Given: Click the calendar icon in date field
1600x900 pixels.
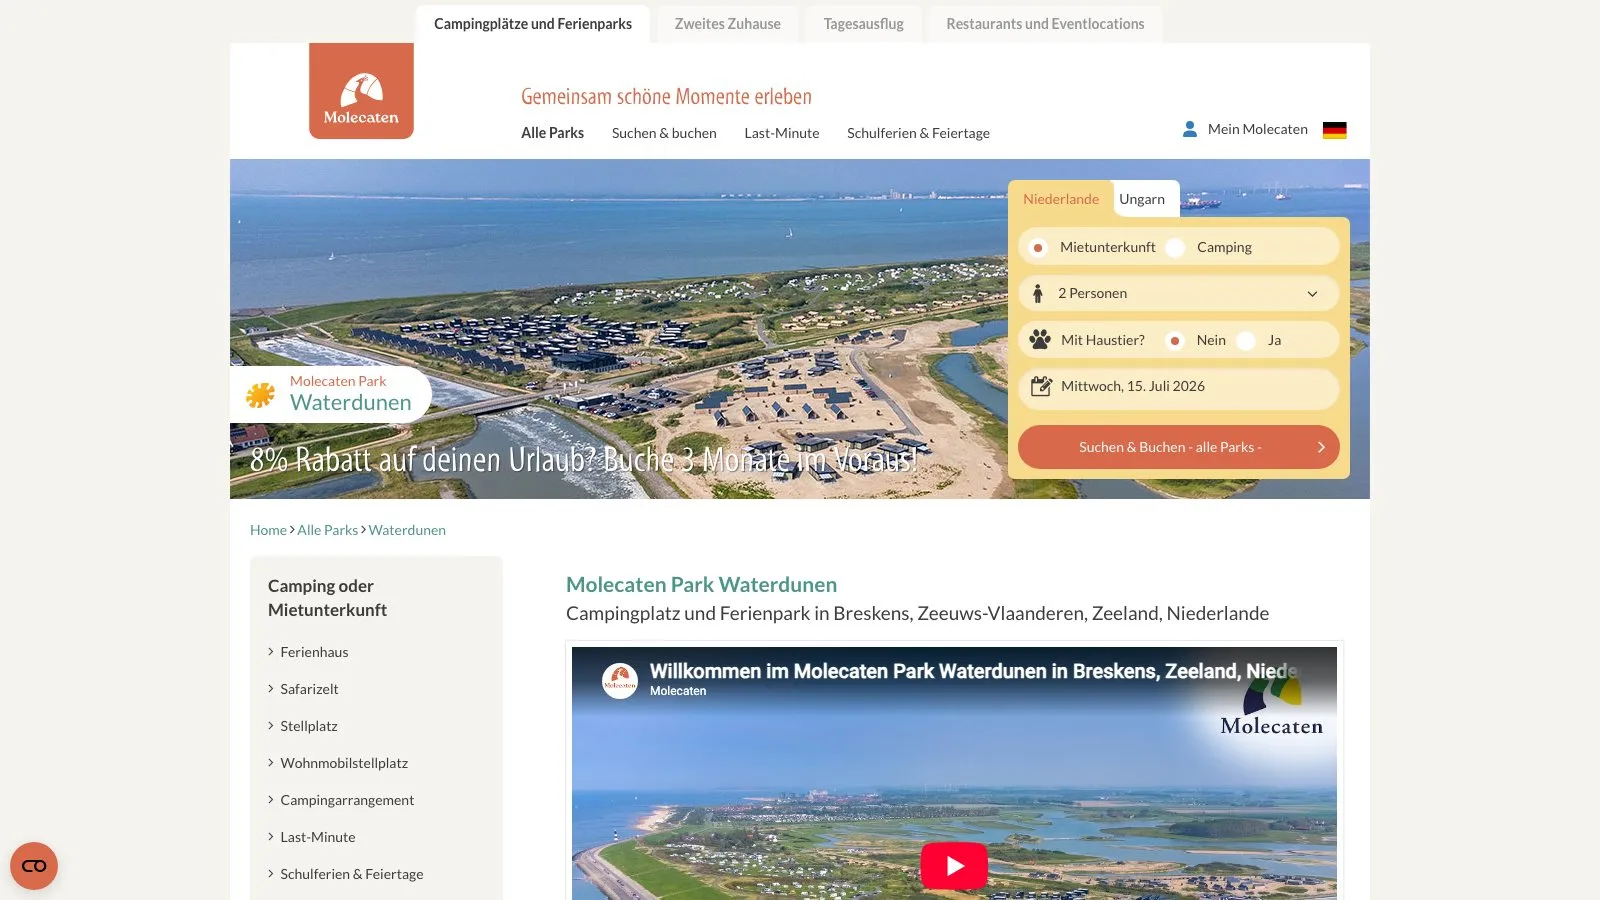Looking at the screenshot, I should tap(1041, 386).
